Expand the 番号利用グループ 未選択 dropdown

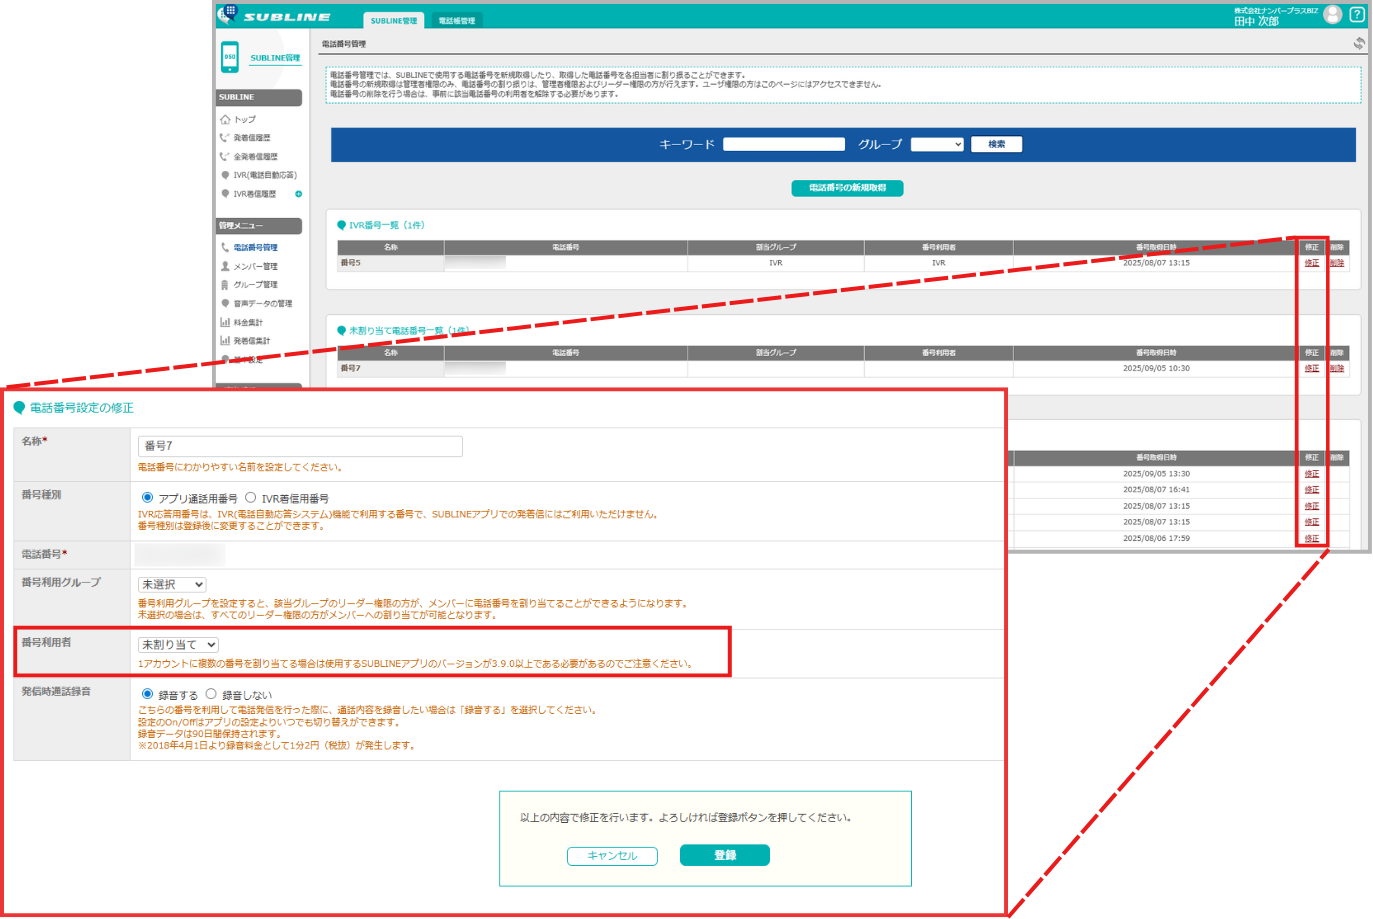173,585
